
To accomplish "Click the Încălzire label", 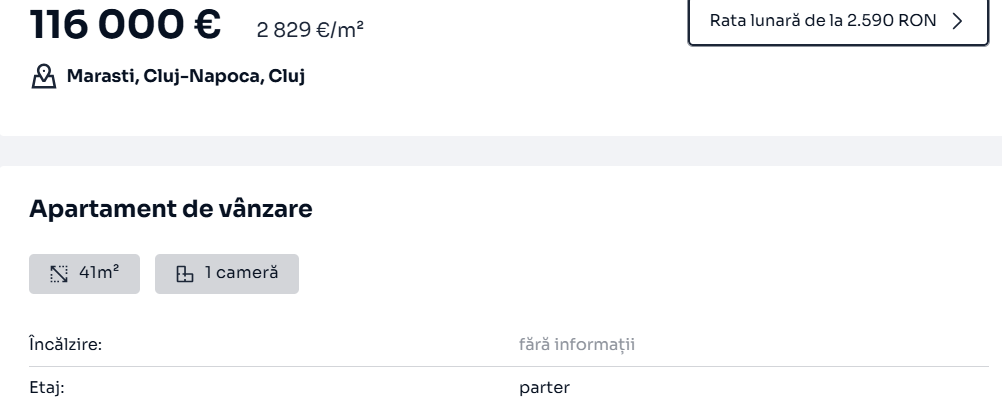I will [x=66, y=345].
